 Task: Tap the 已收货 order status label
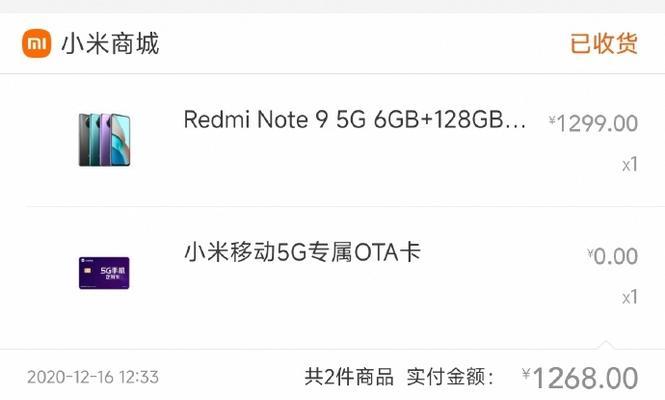(x=604, y=43)
